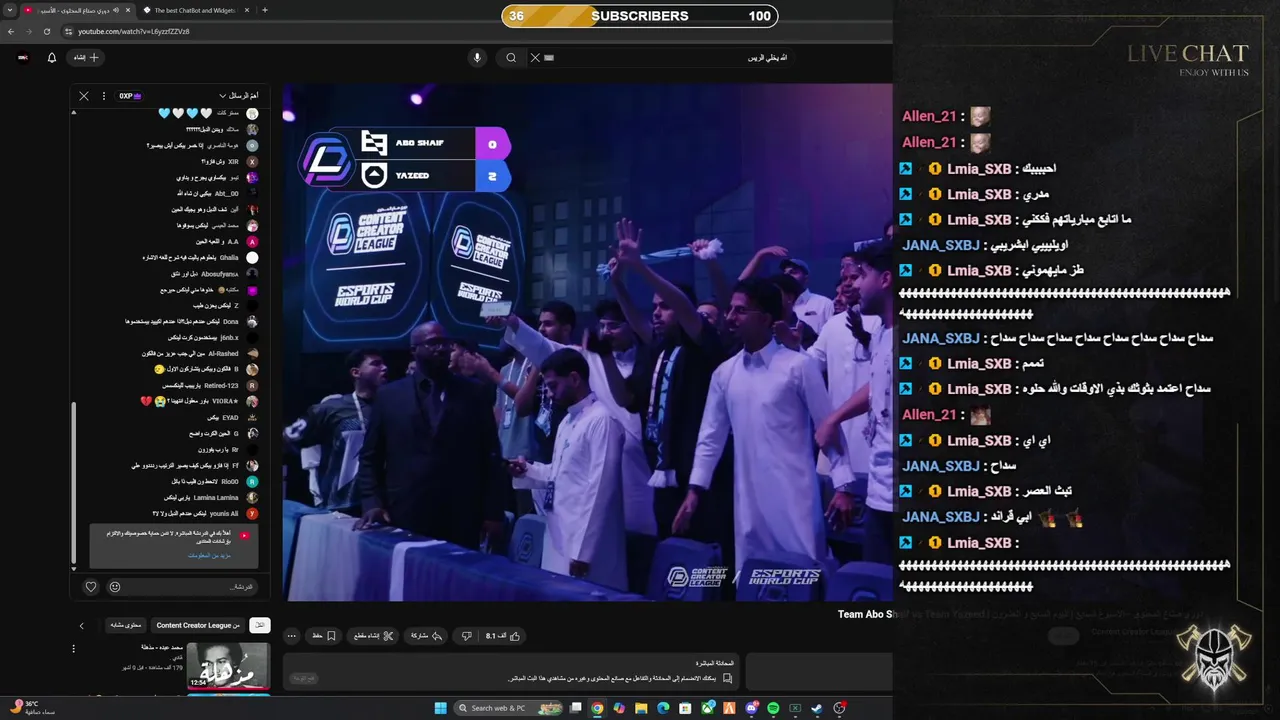1280x720 pixels.
Task: Dislike the video with thumbs down
Action: (466, 635)
